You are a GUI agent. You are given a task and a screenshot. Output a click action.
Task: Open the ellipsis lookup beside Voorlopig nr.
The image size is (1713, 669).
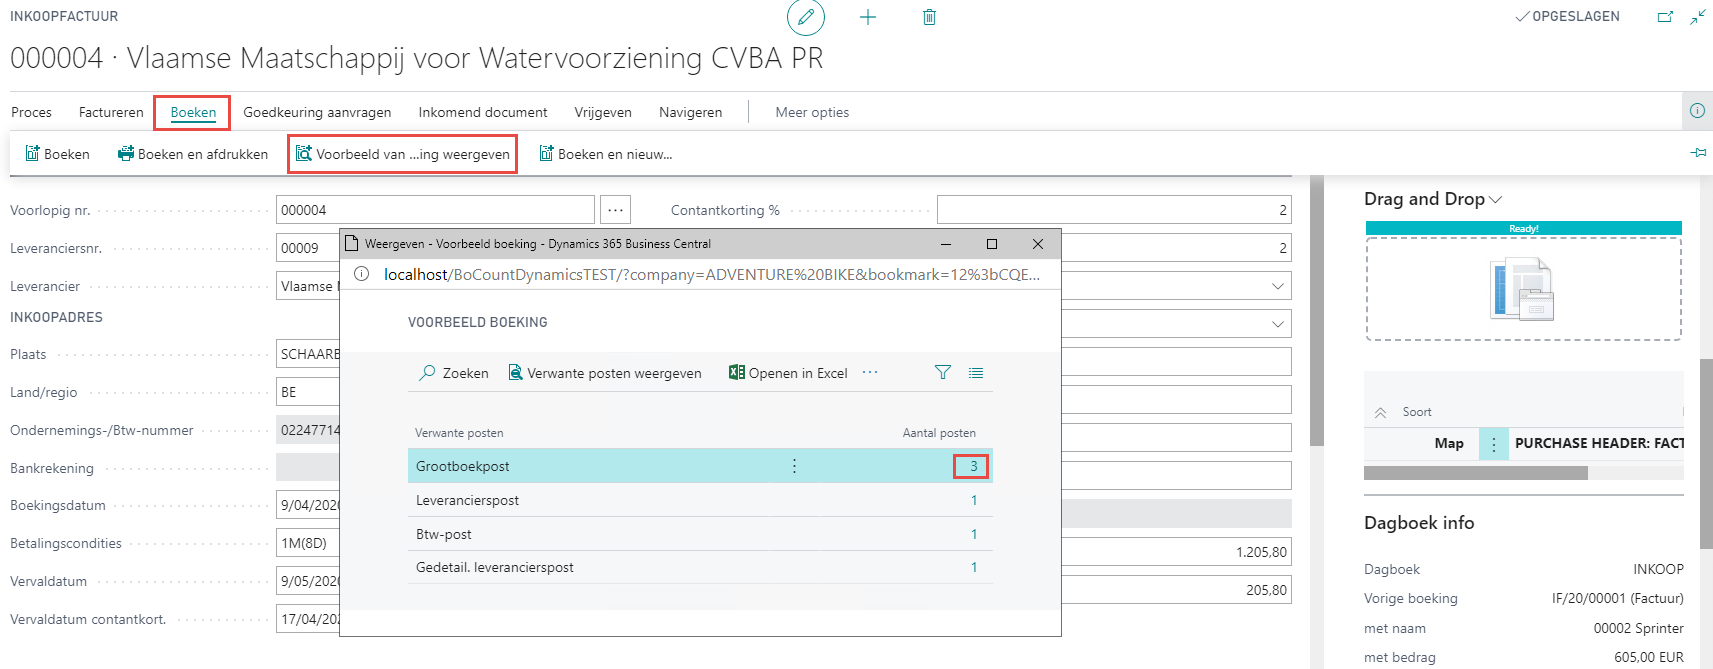616,210
